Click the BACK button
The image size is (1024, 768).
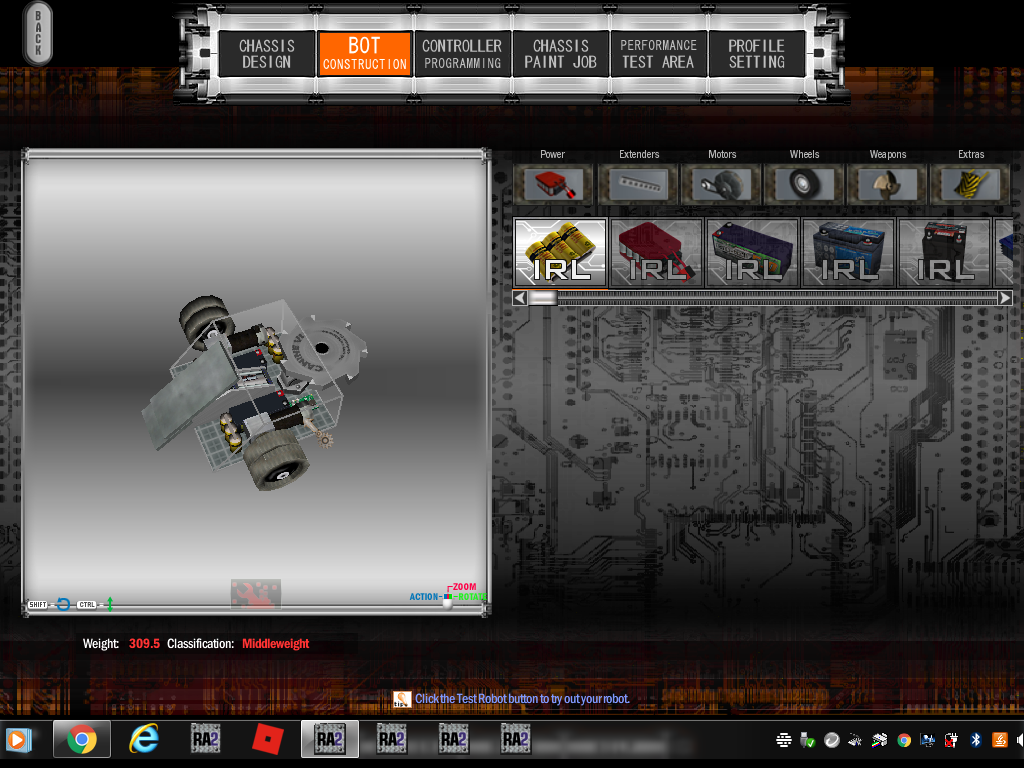pos(38,33)
